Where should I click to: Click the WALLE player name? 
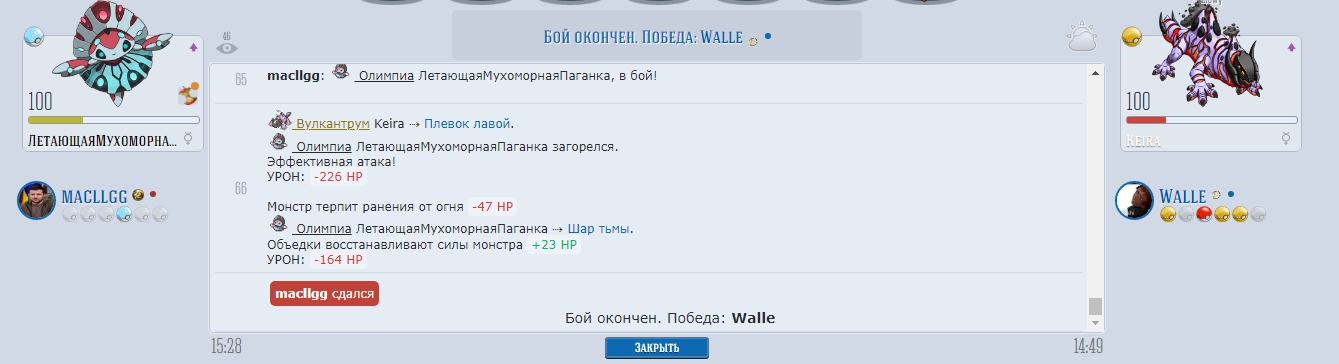click(x=1183, y=195)
